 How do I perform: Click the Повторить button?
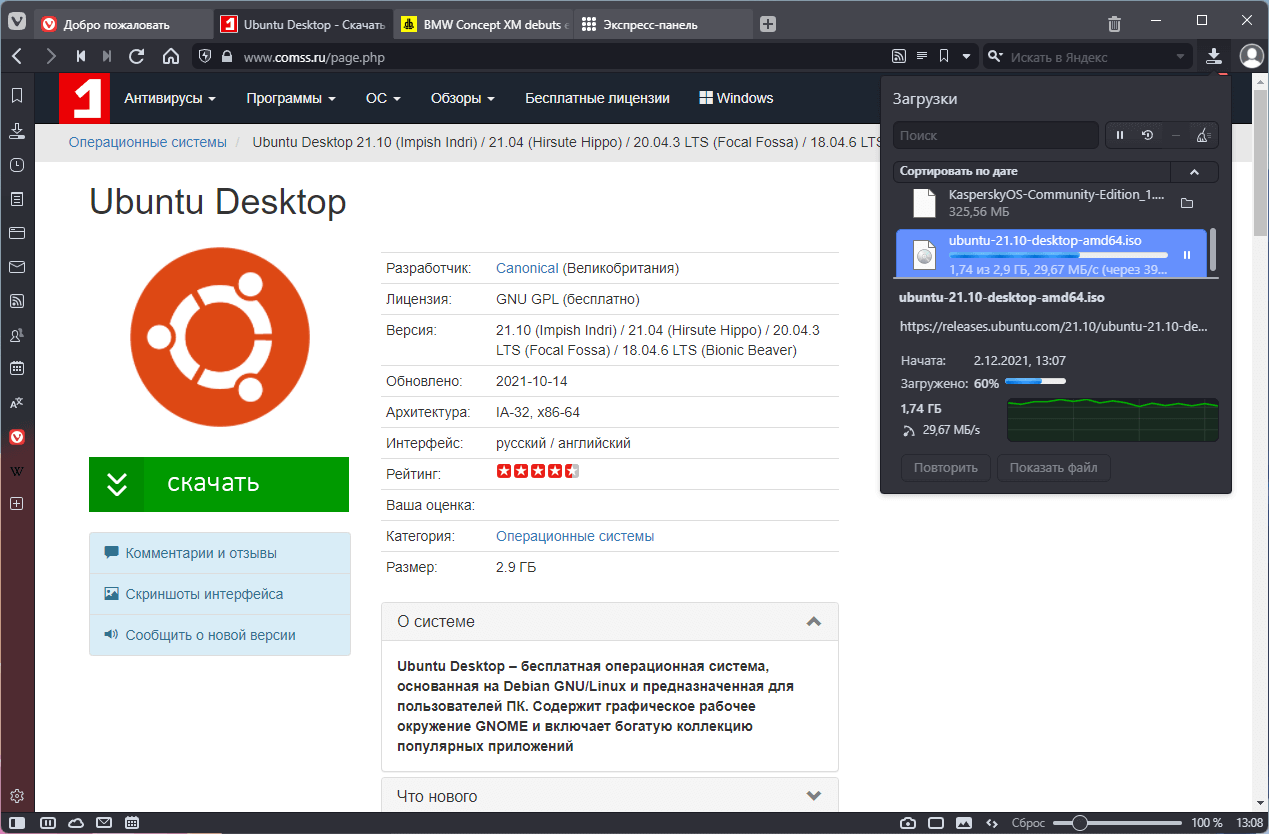pyautogui.click(x=945, y=467)
